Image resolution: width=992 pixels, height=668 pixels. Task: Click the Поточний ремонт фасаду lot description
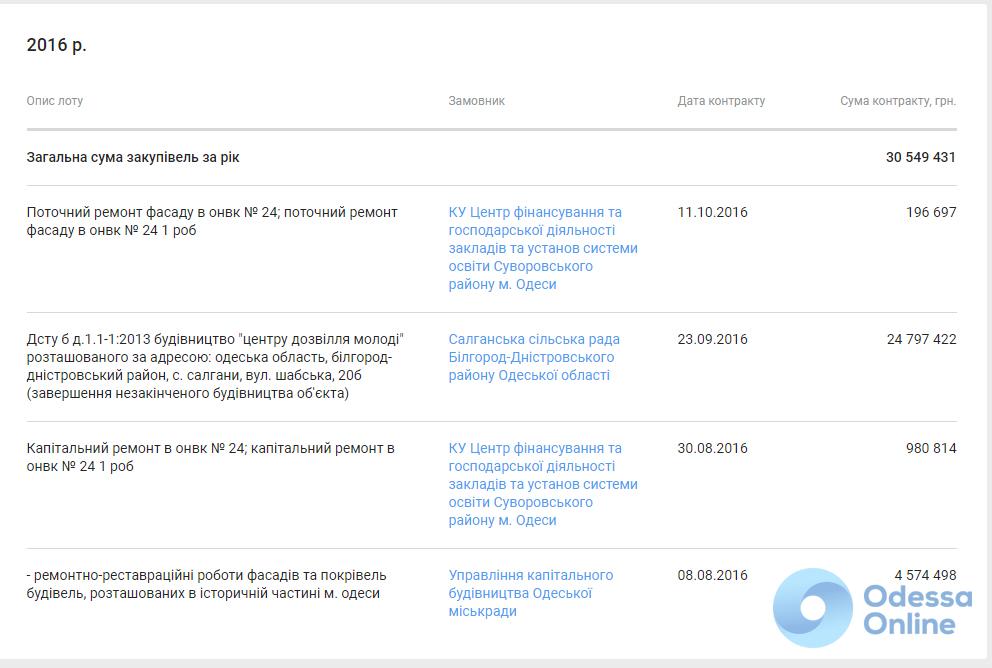coord(212,221)
